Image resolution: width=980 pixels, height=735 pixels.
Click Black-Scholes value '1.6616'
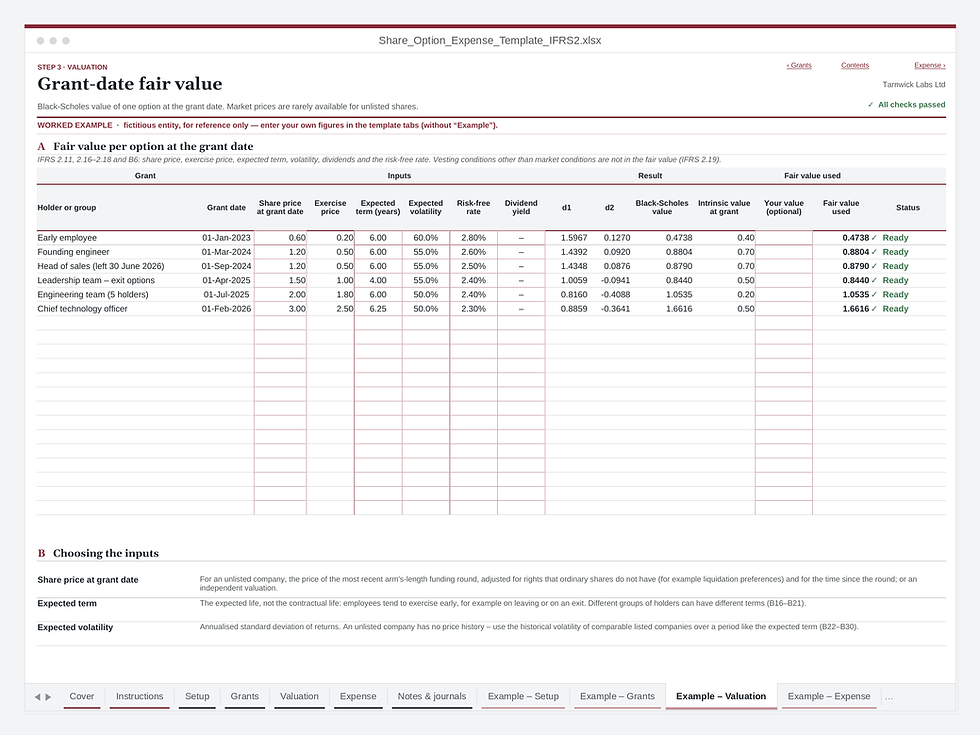coord(679,309)
